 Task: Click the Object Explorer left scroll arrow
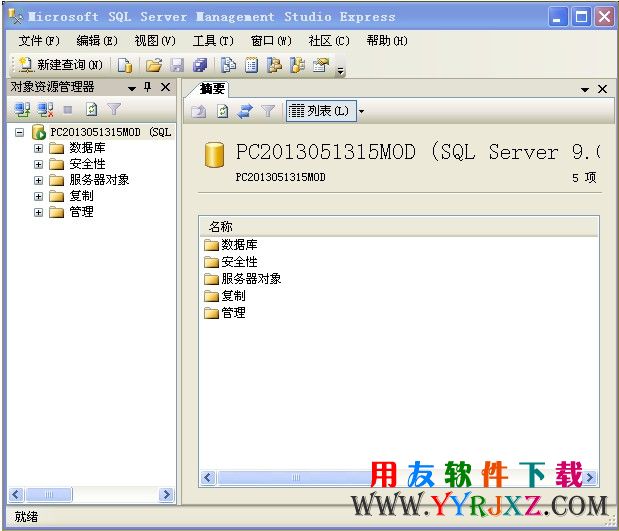coord(16,494)
